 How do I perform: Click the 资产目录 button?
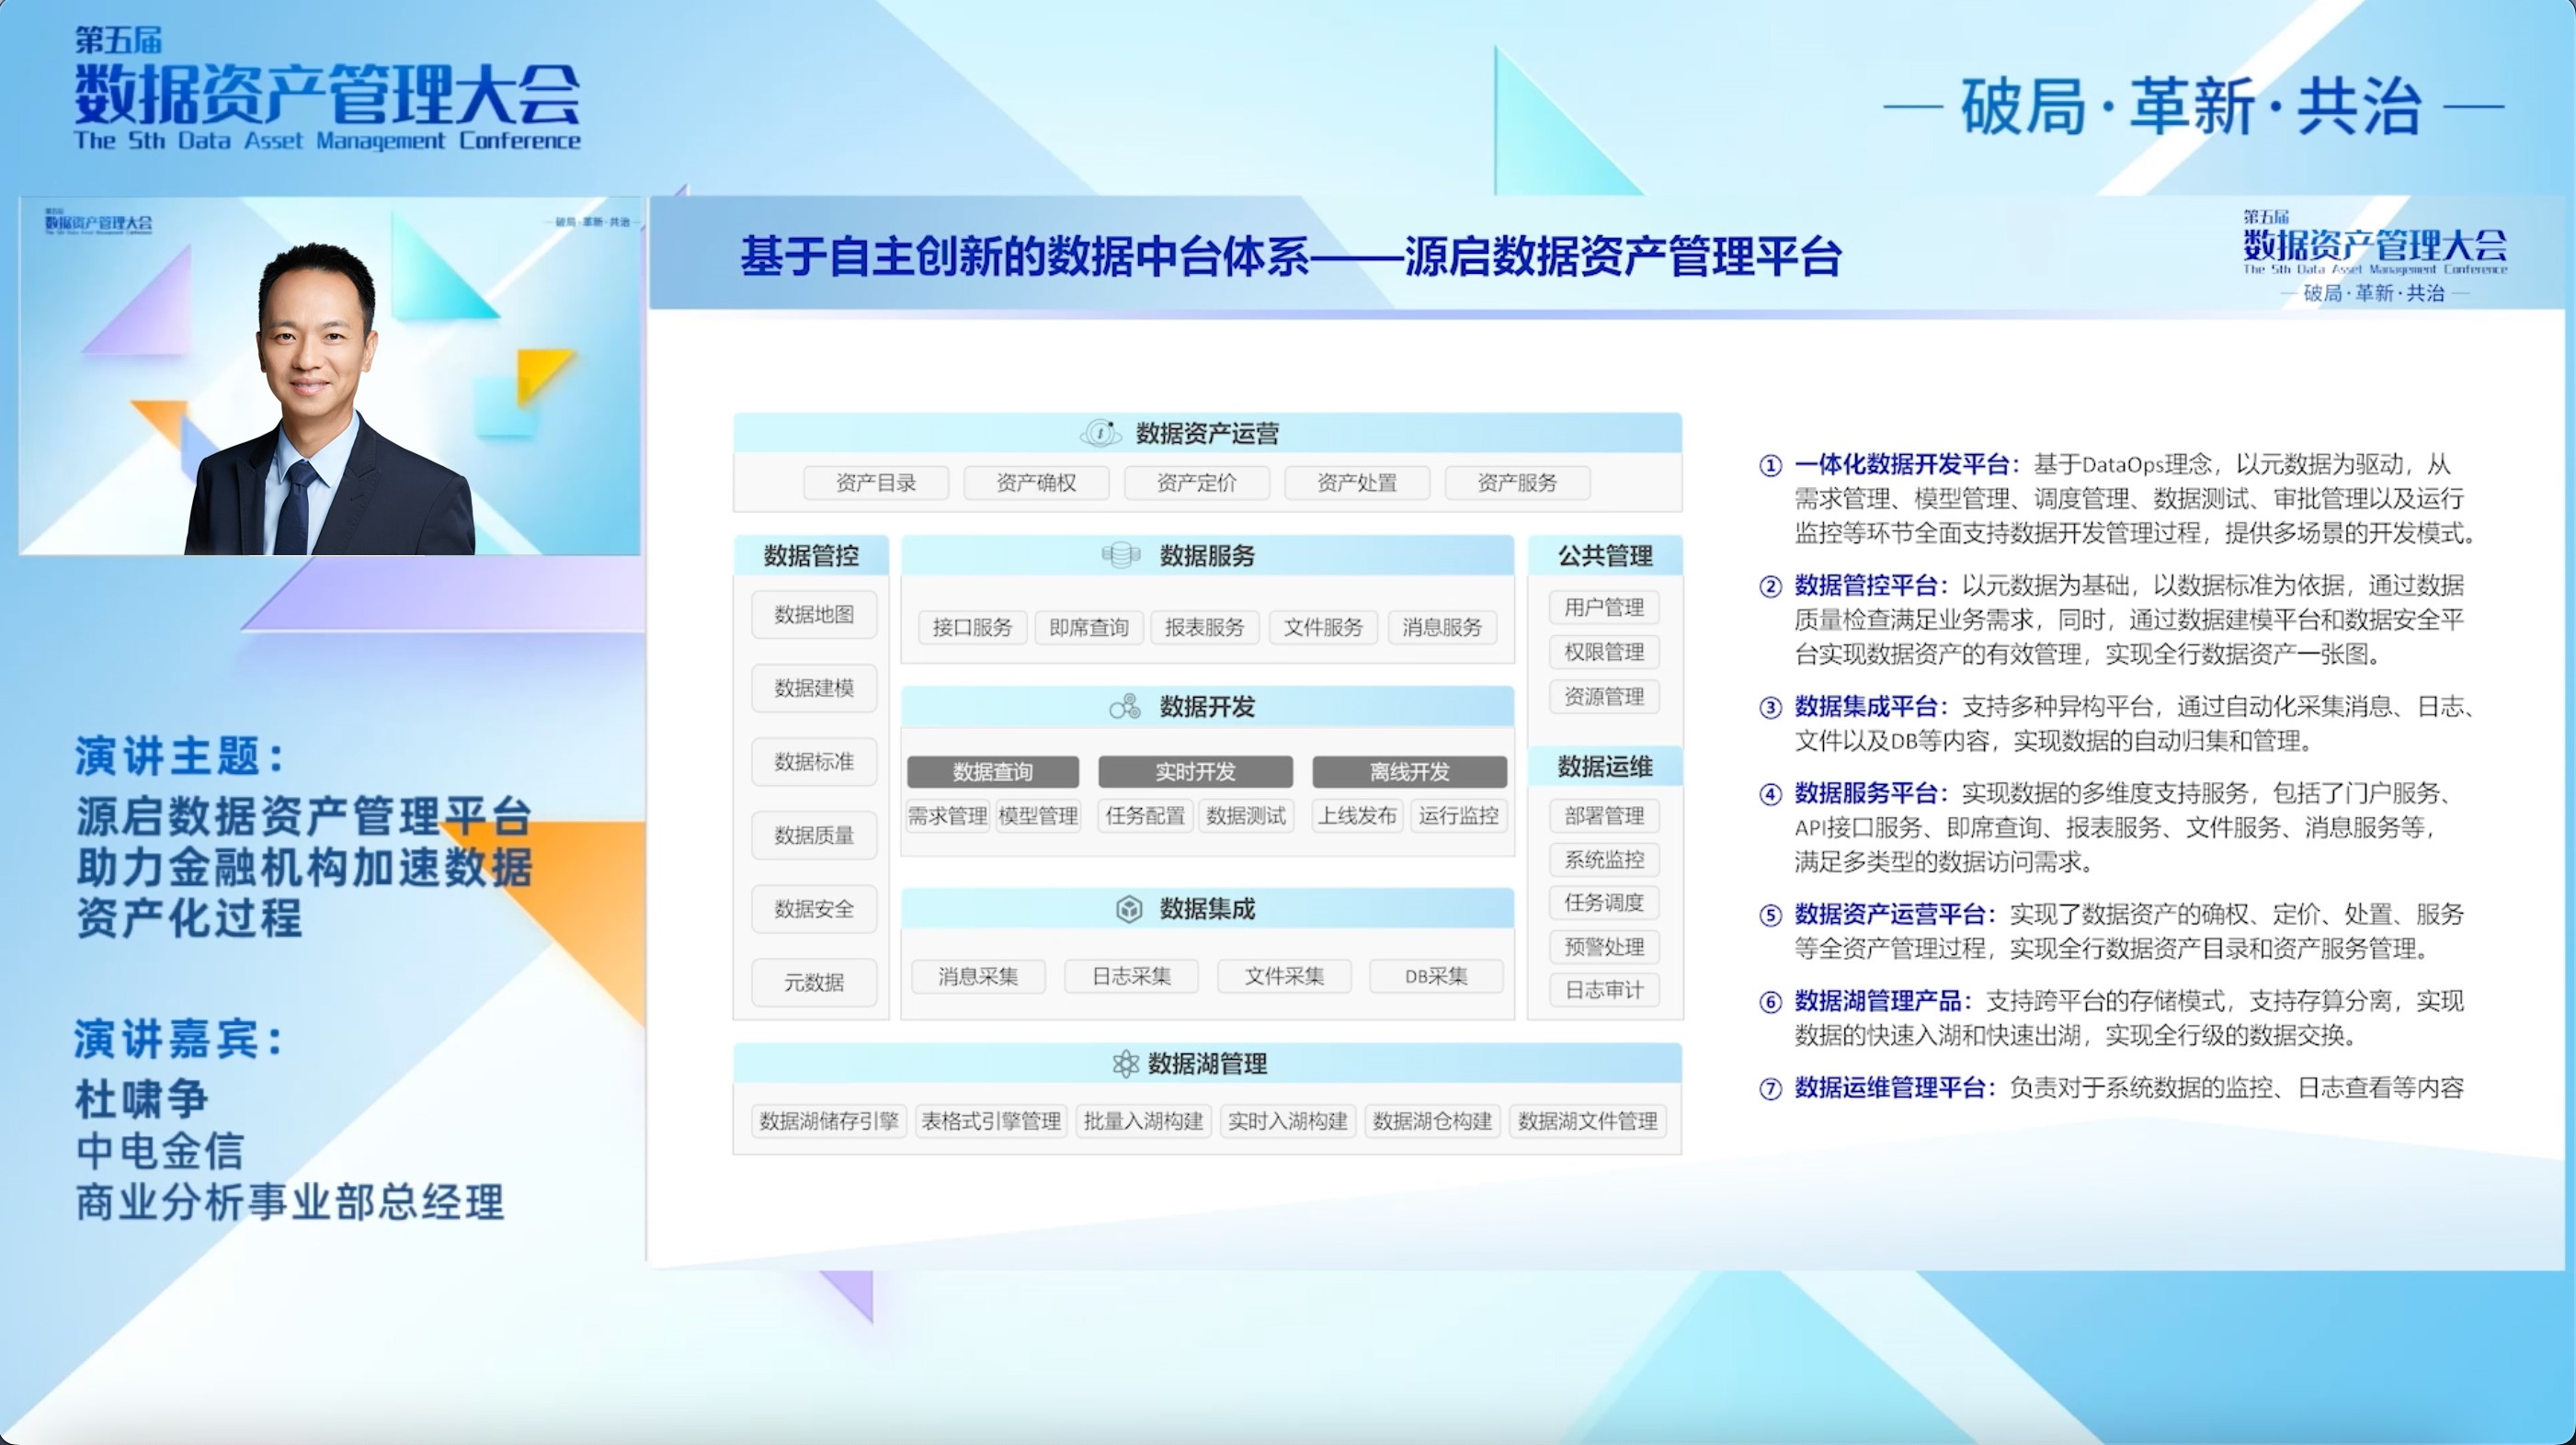pyautogui.click(x=876, y=483)
